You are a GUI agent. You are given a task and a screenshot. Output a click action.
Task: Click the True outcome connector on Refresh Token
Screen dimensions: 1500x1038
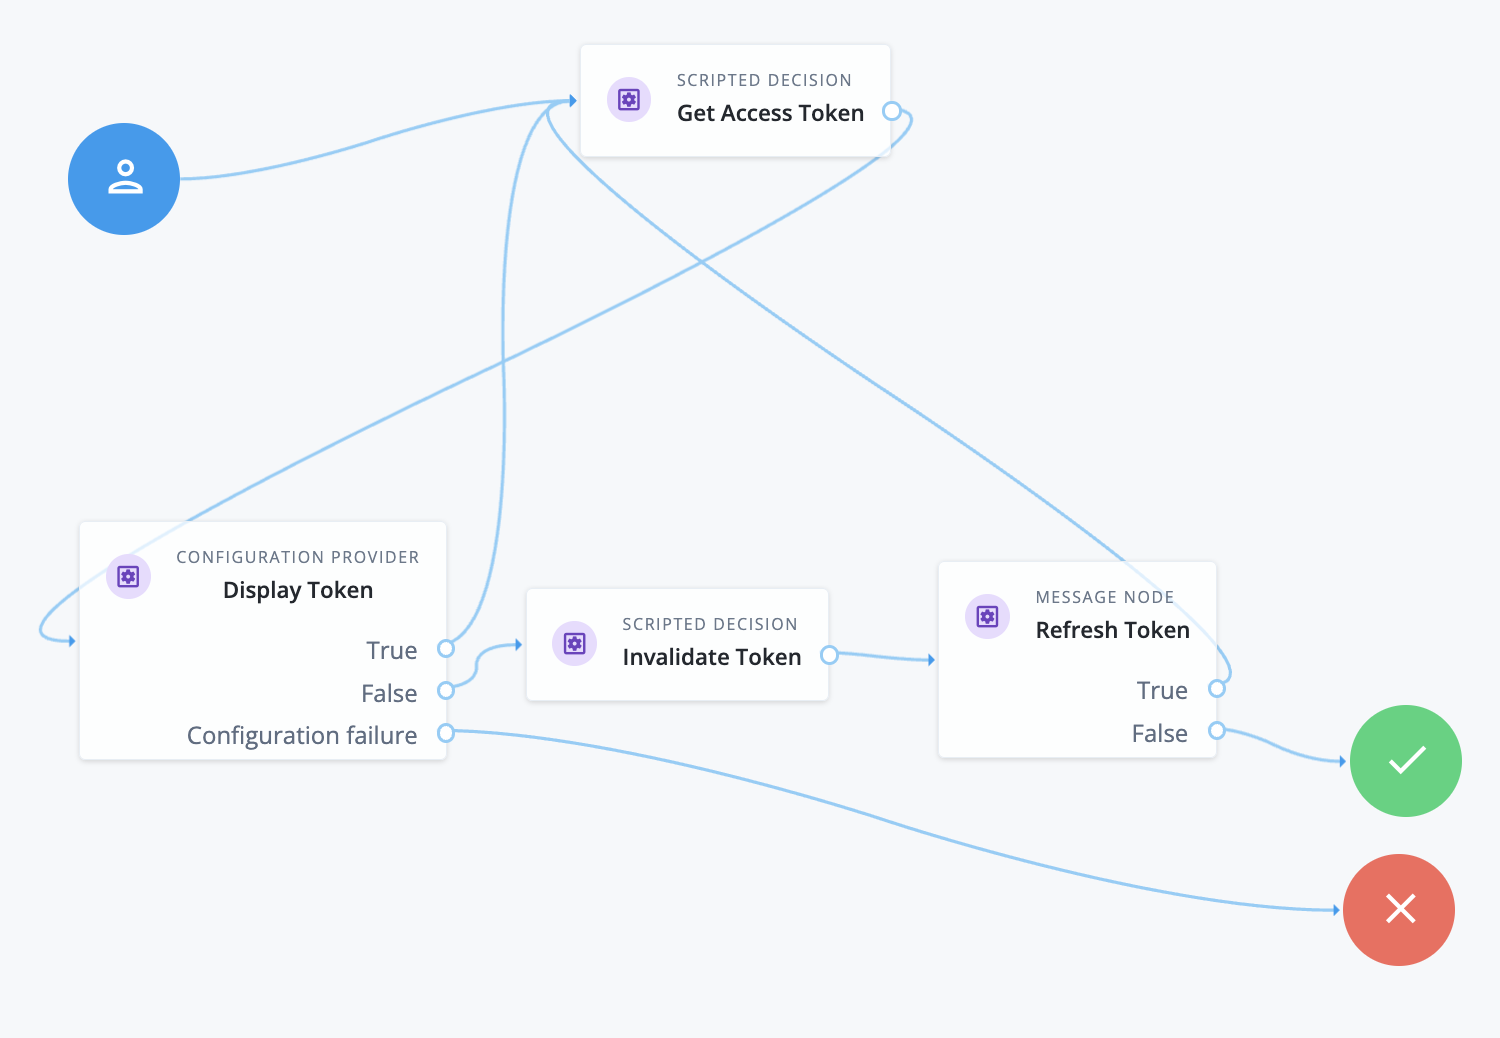1218,689
